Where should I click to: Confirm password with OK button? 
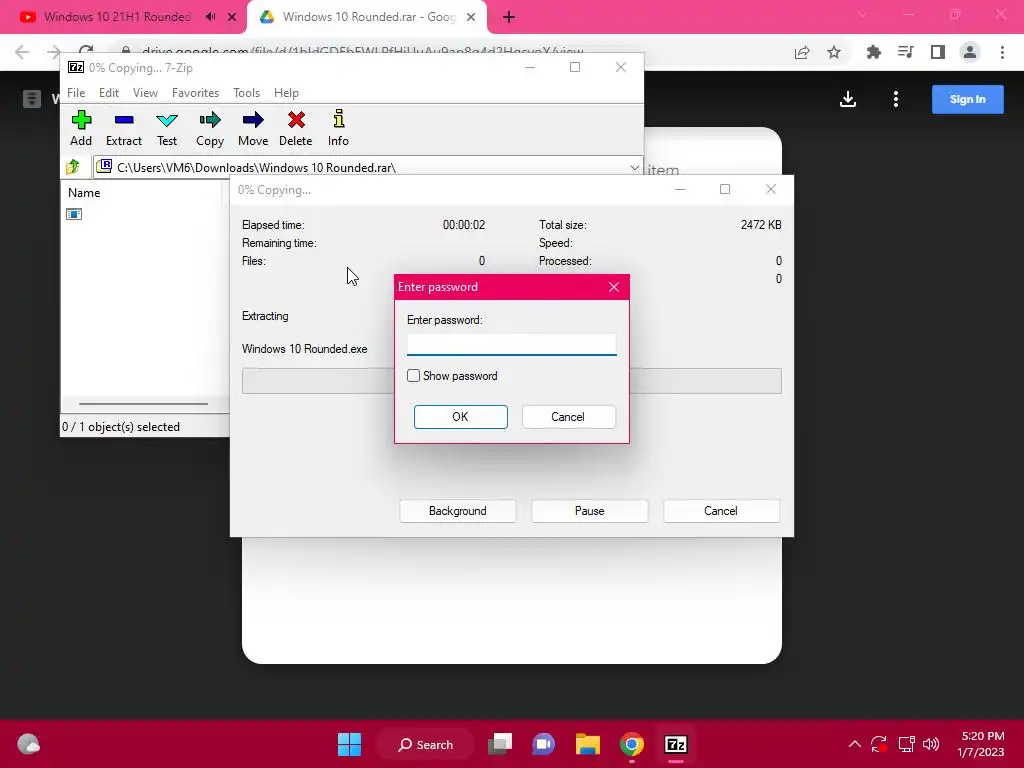tap(460, 417)
